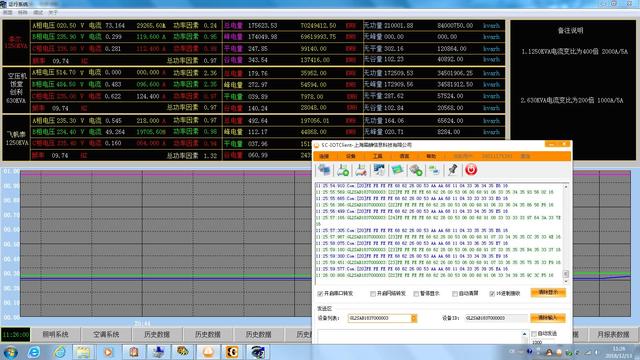Screen dimensions: 640x360
Task: Switch to the 空调系统 page button
Action: 106,334
